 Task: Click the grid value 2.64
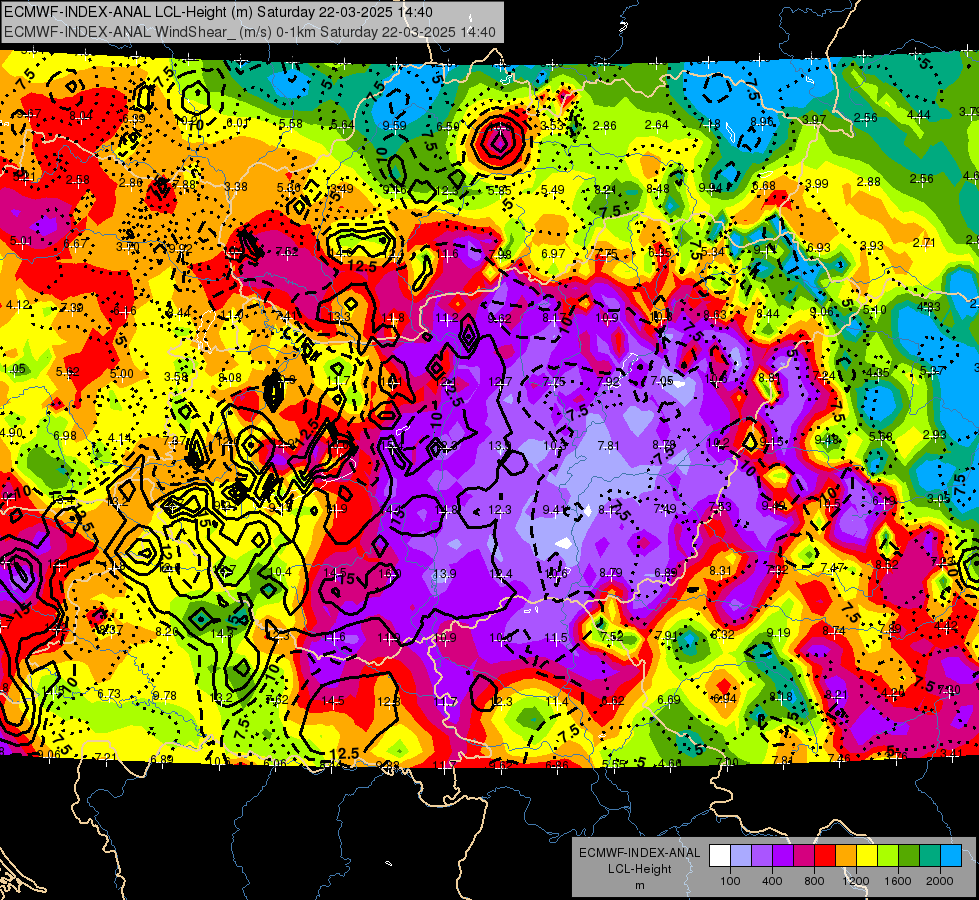point(657,125)
